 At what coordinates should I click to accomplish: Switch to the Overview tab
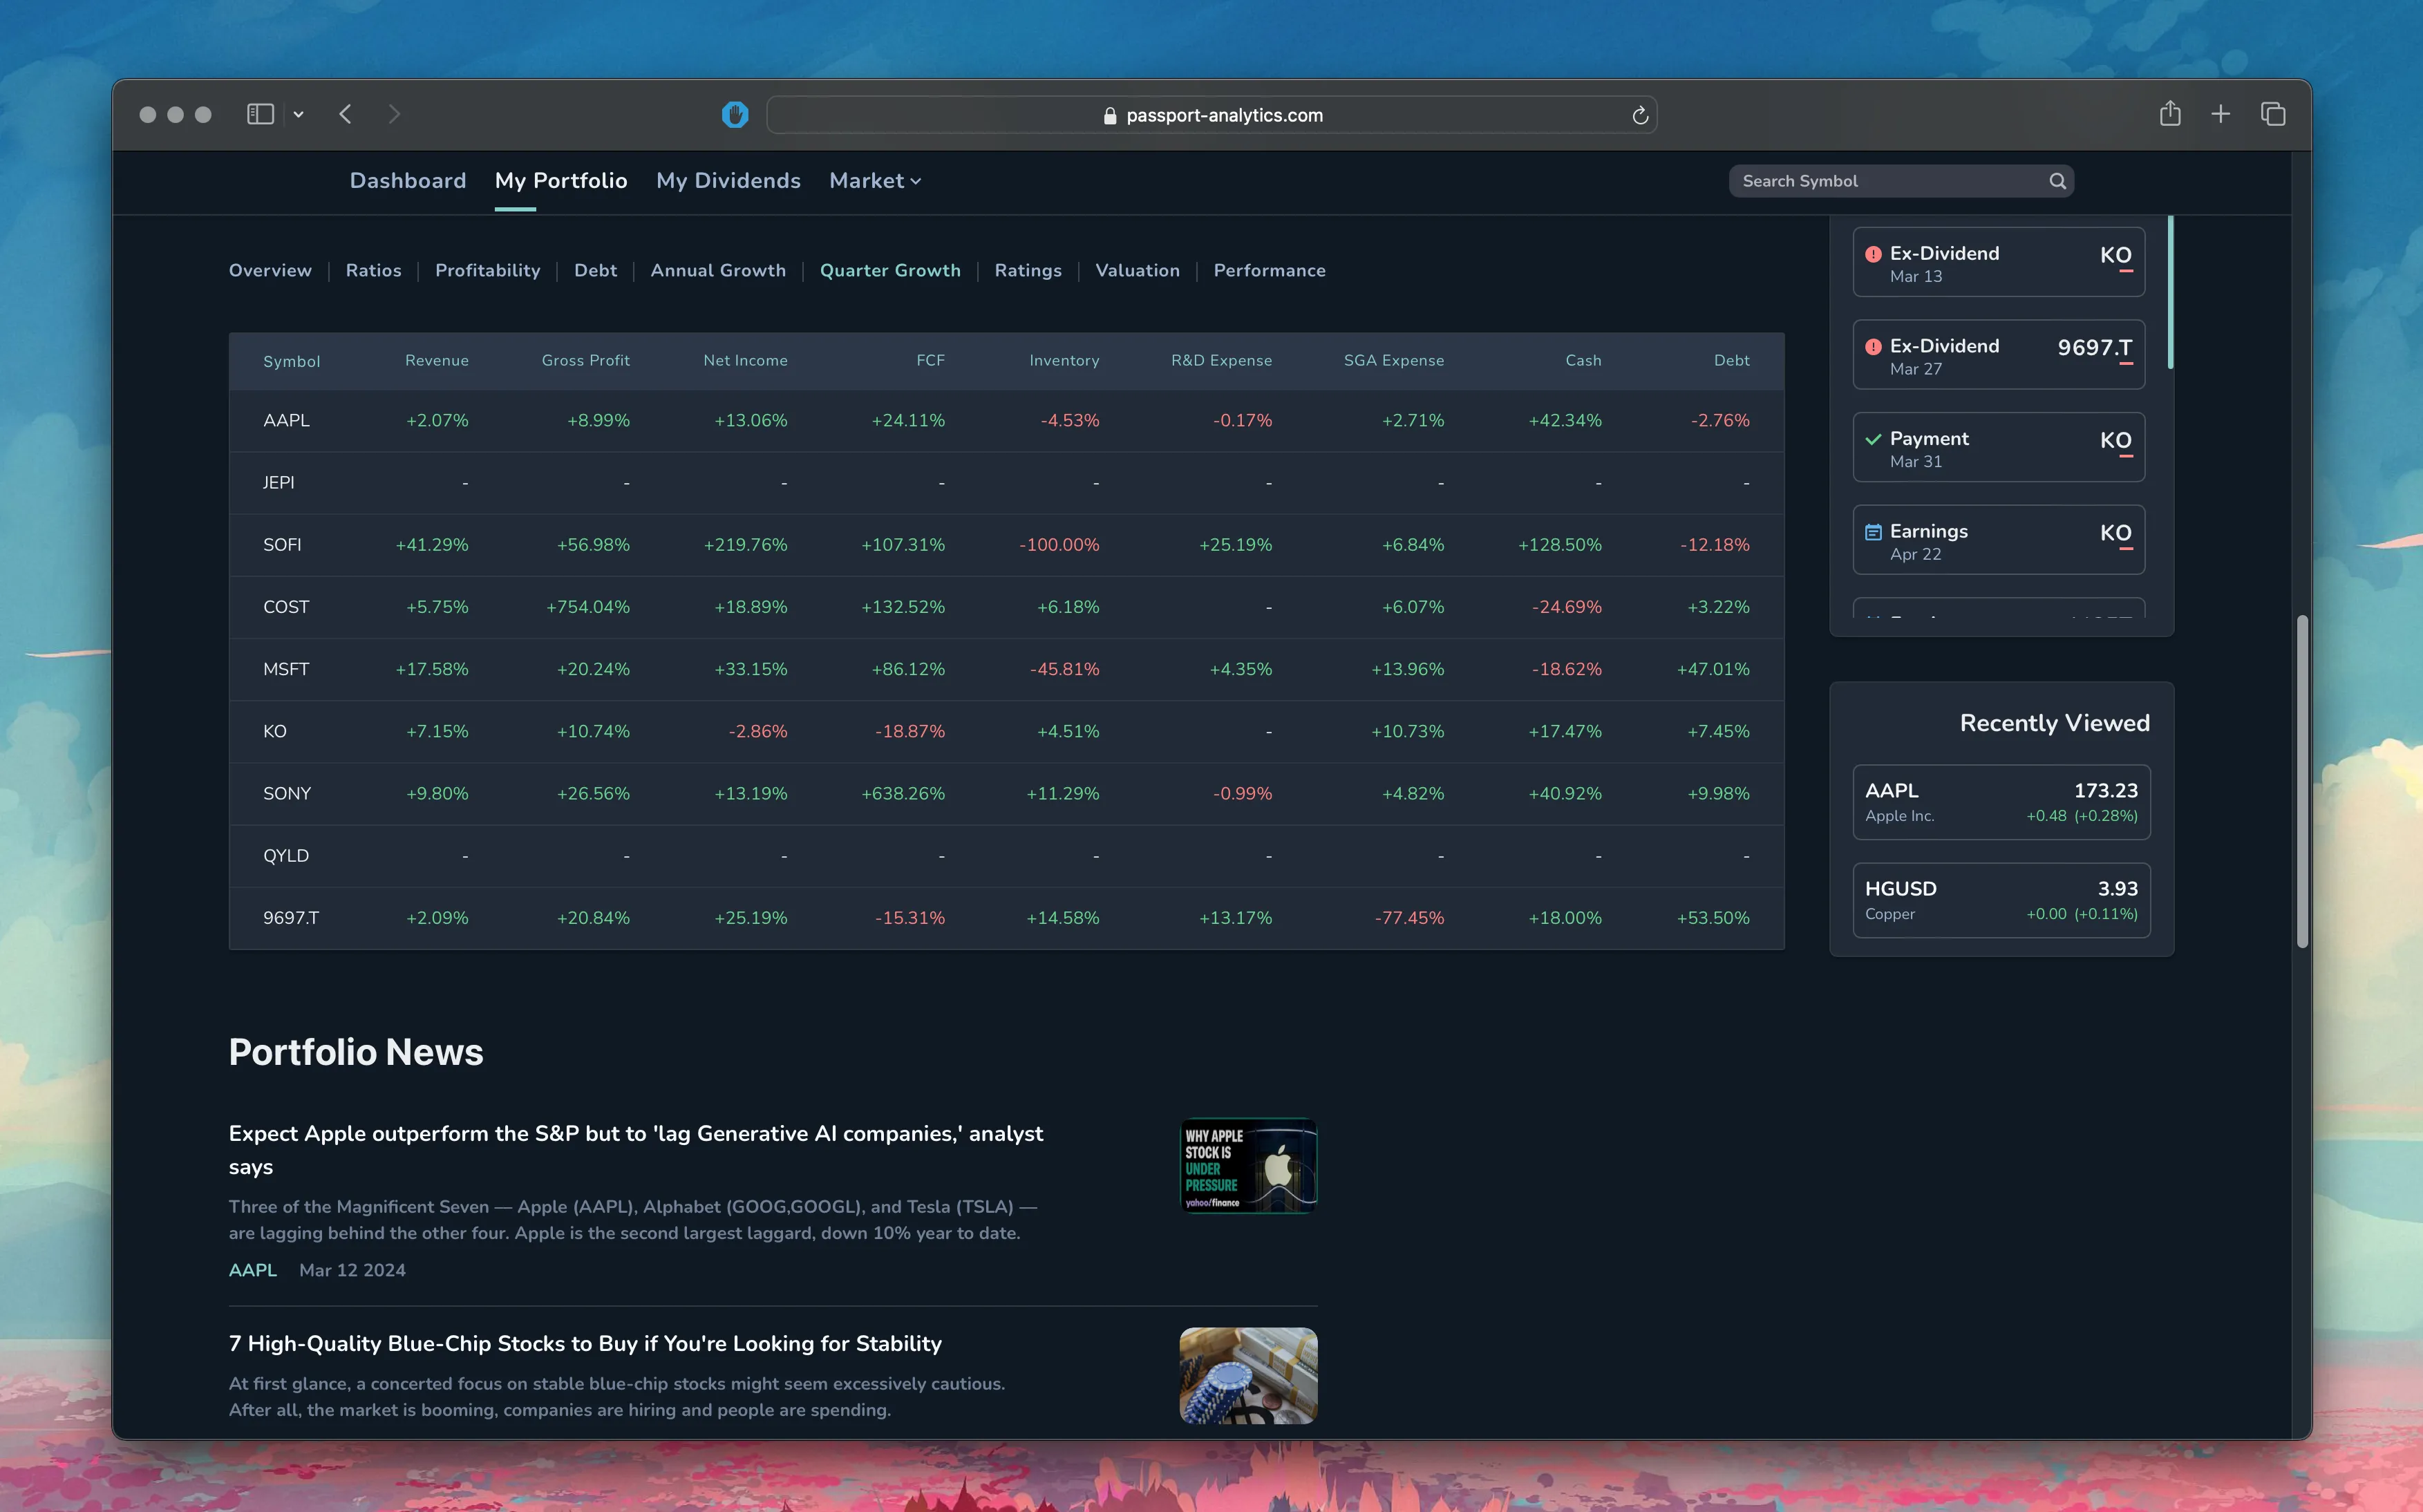click(270, 270)
